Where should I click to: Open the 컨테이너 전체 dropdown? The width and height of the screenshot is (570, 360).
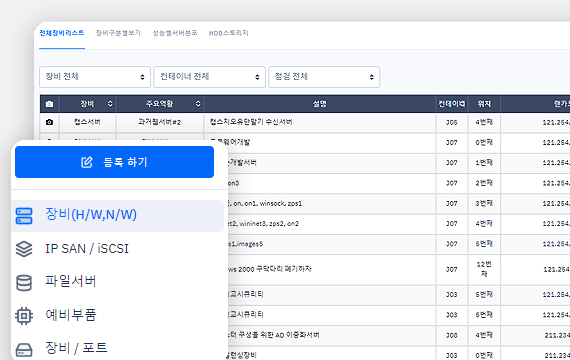209,77
